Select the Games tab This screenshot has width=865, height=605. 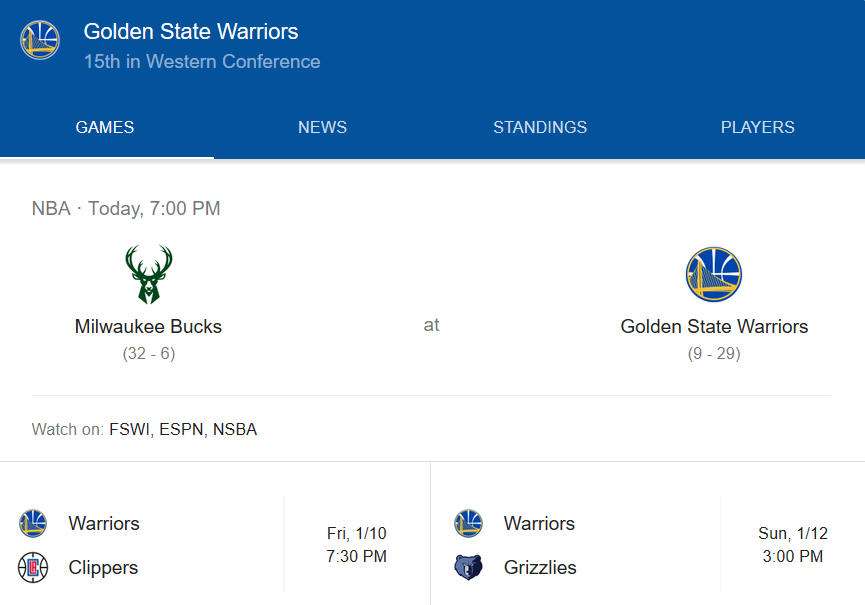pos(105,127)
